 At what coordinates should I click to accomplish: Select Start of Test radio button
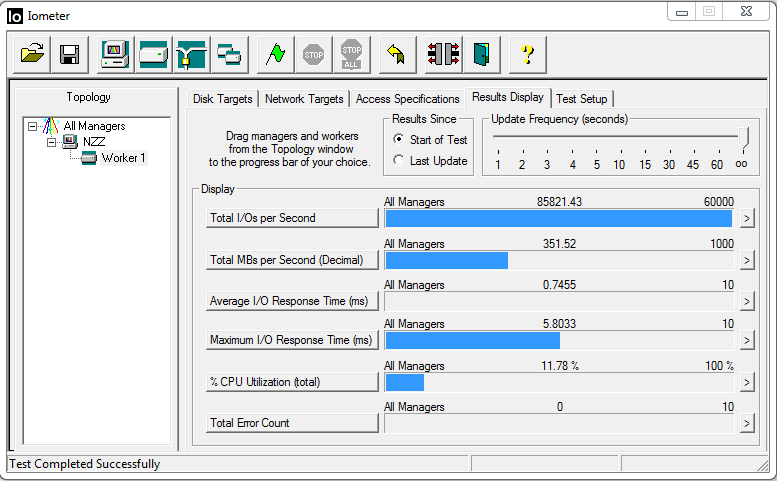click(x=398, y=139)
